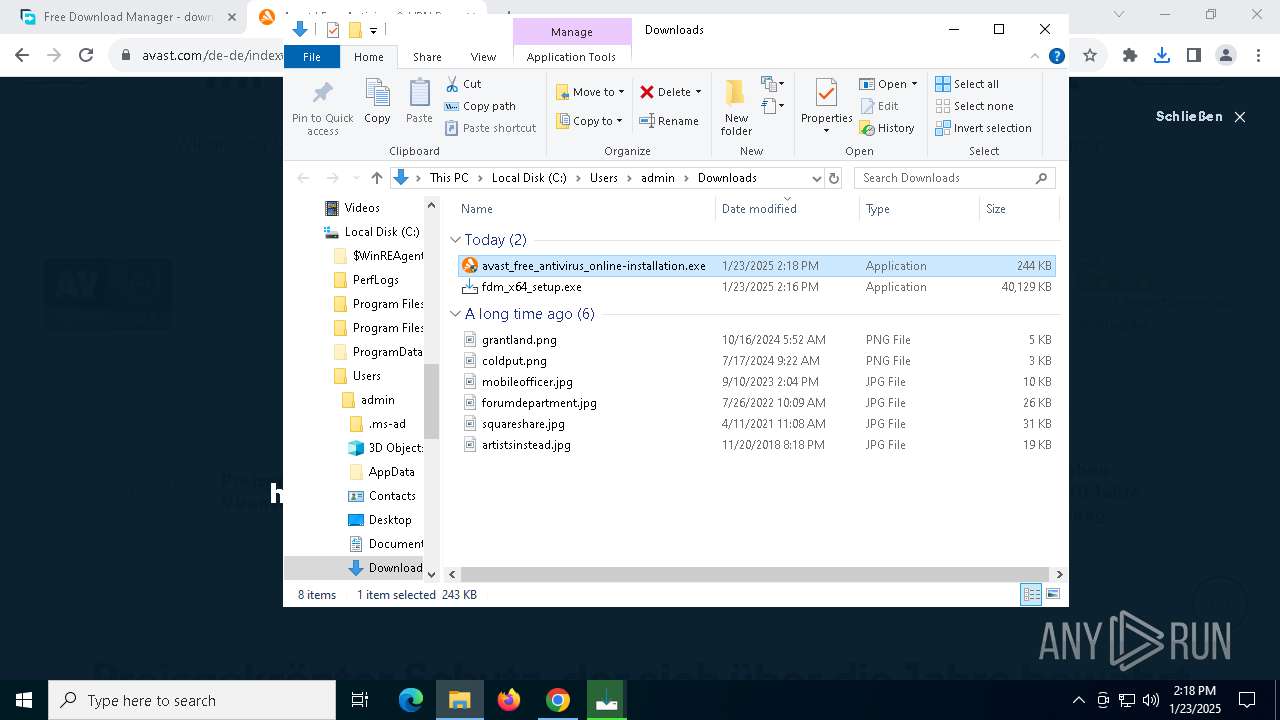Bookmark page with Chrome star icon
Screen dimensions: 1280x720
point(1090,56)
